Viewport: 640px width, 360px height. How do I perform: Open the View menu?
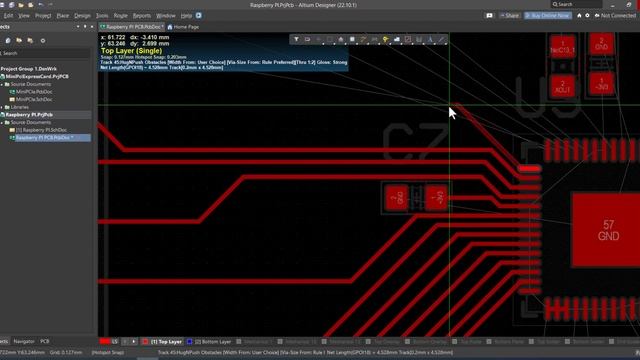(24, 16)
